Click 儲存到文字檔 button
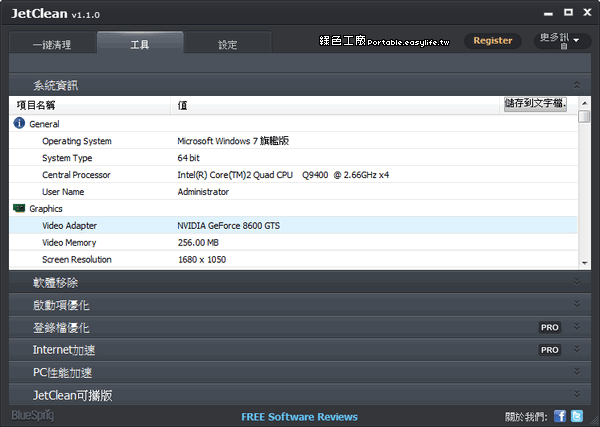The height and width of the screenshot is (427, 600). tap(534, 104)
